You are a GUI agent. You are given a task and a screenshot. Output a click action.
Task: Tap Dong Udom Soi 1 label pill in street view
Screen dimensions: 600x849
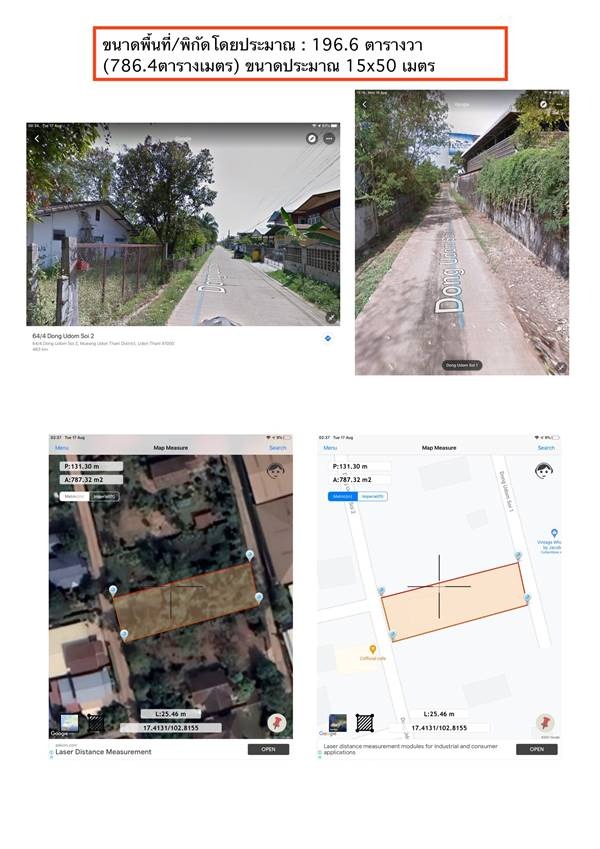click(x=462, y=365)
